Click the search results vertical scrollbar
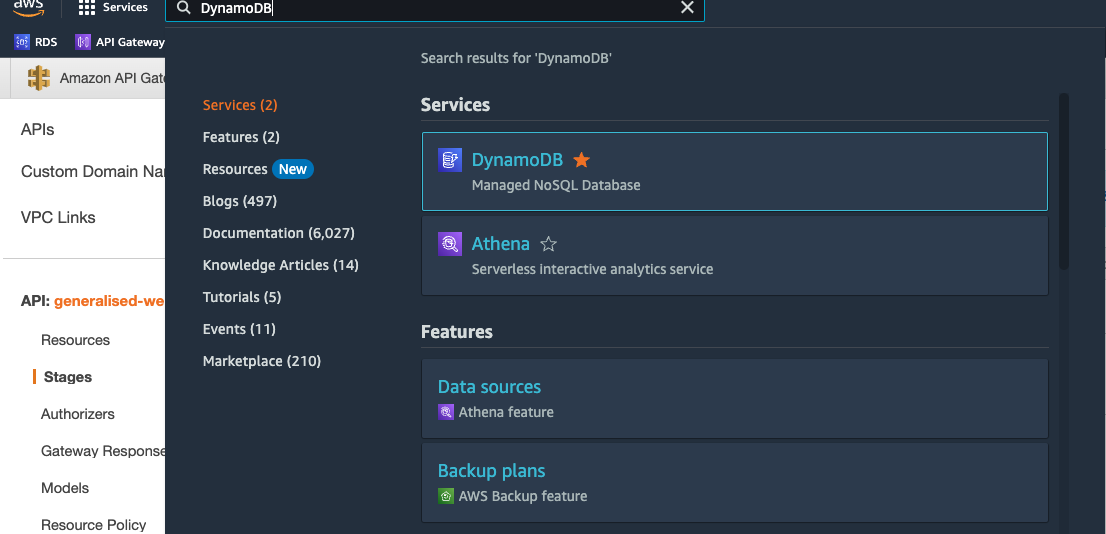Screen dimensions: 1106x534 point(1064,180)
